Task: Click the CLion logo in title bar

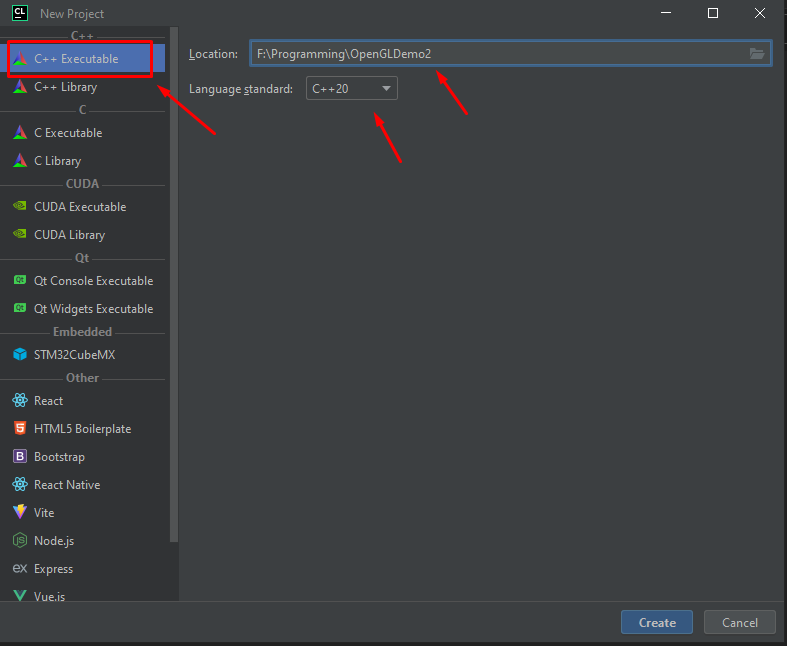Action: (x=20, y=13)
